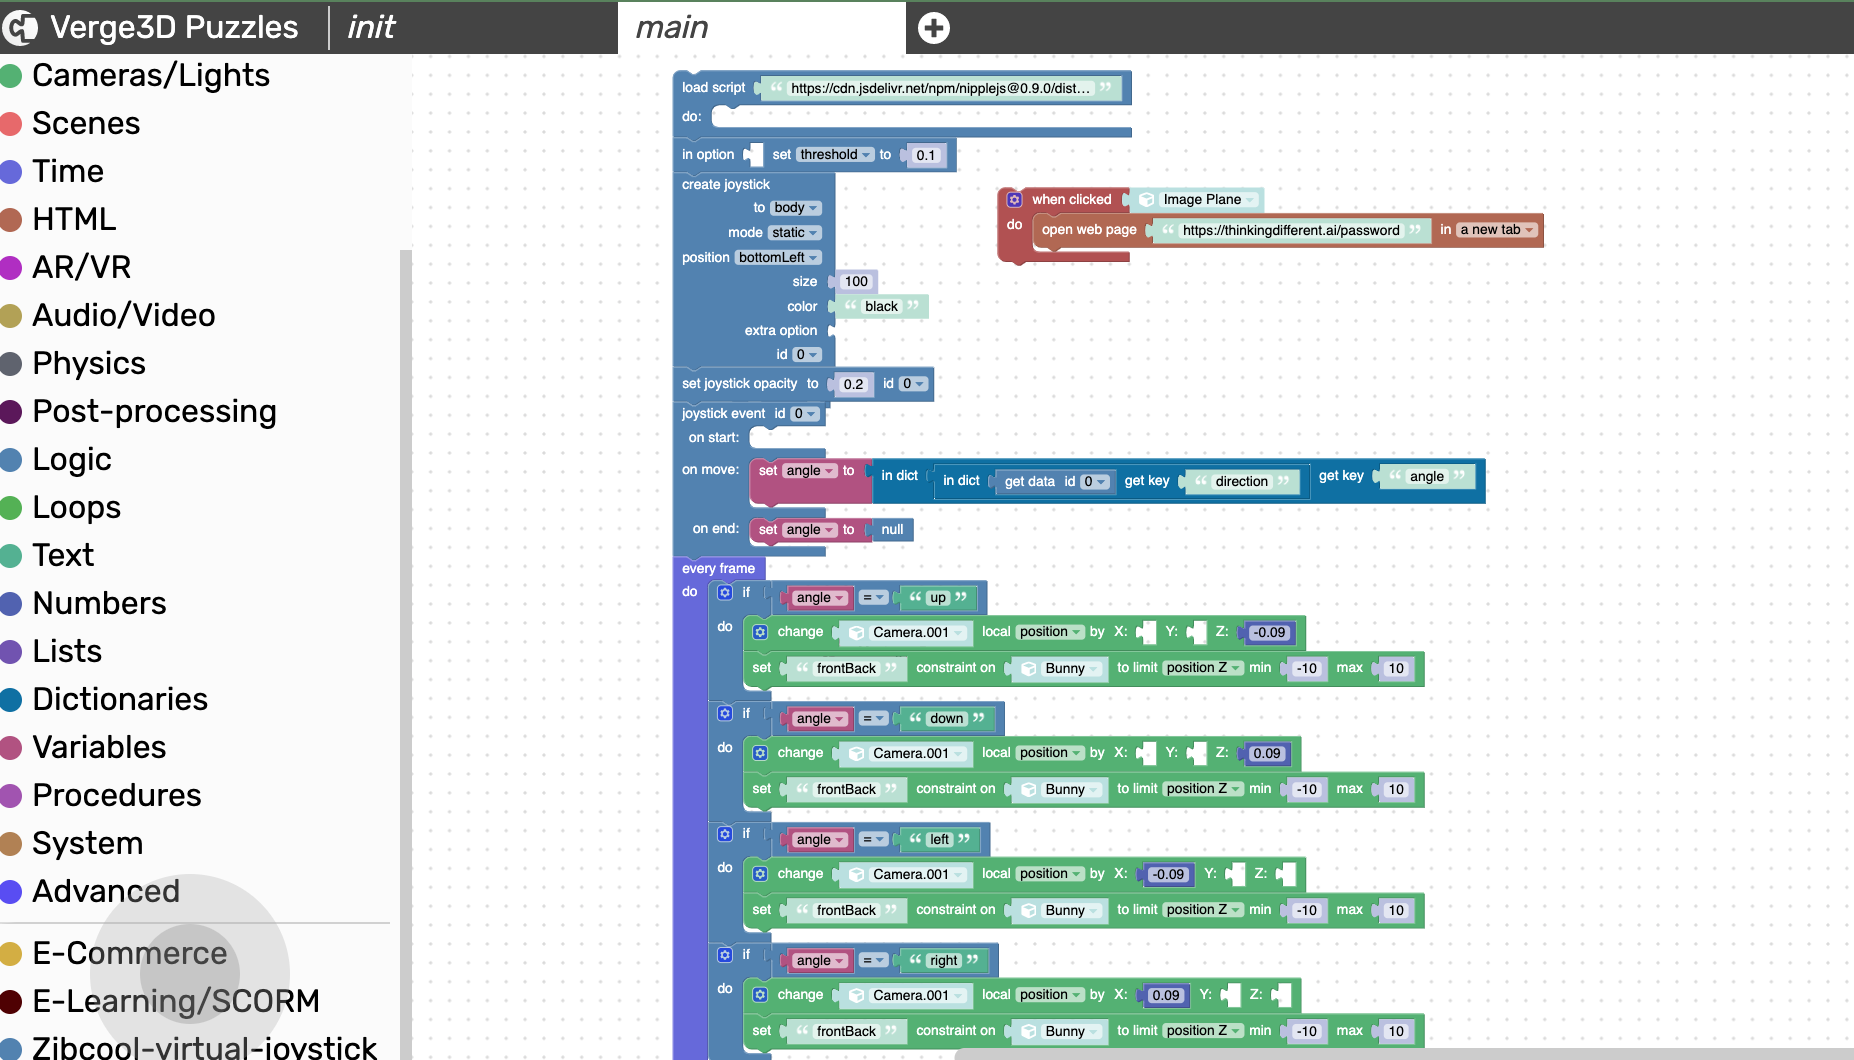This screenshot has width=1854, height=1060.
Task: Click gear on change block with X -0.09
Action: [760, 874]
